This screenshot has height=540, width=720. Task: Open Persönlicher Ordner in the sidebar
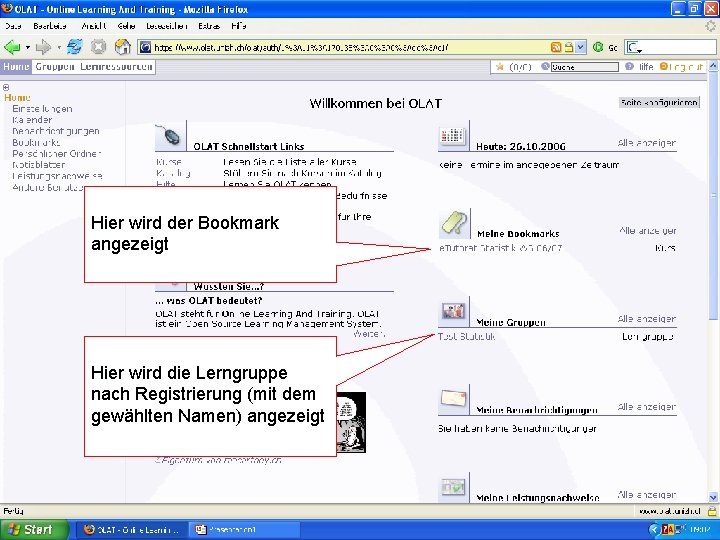56,154
